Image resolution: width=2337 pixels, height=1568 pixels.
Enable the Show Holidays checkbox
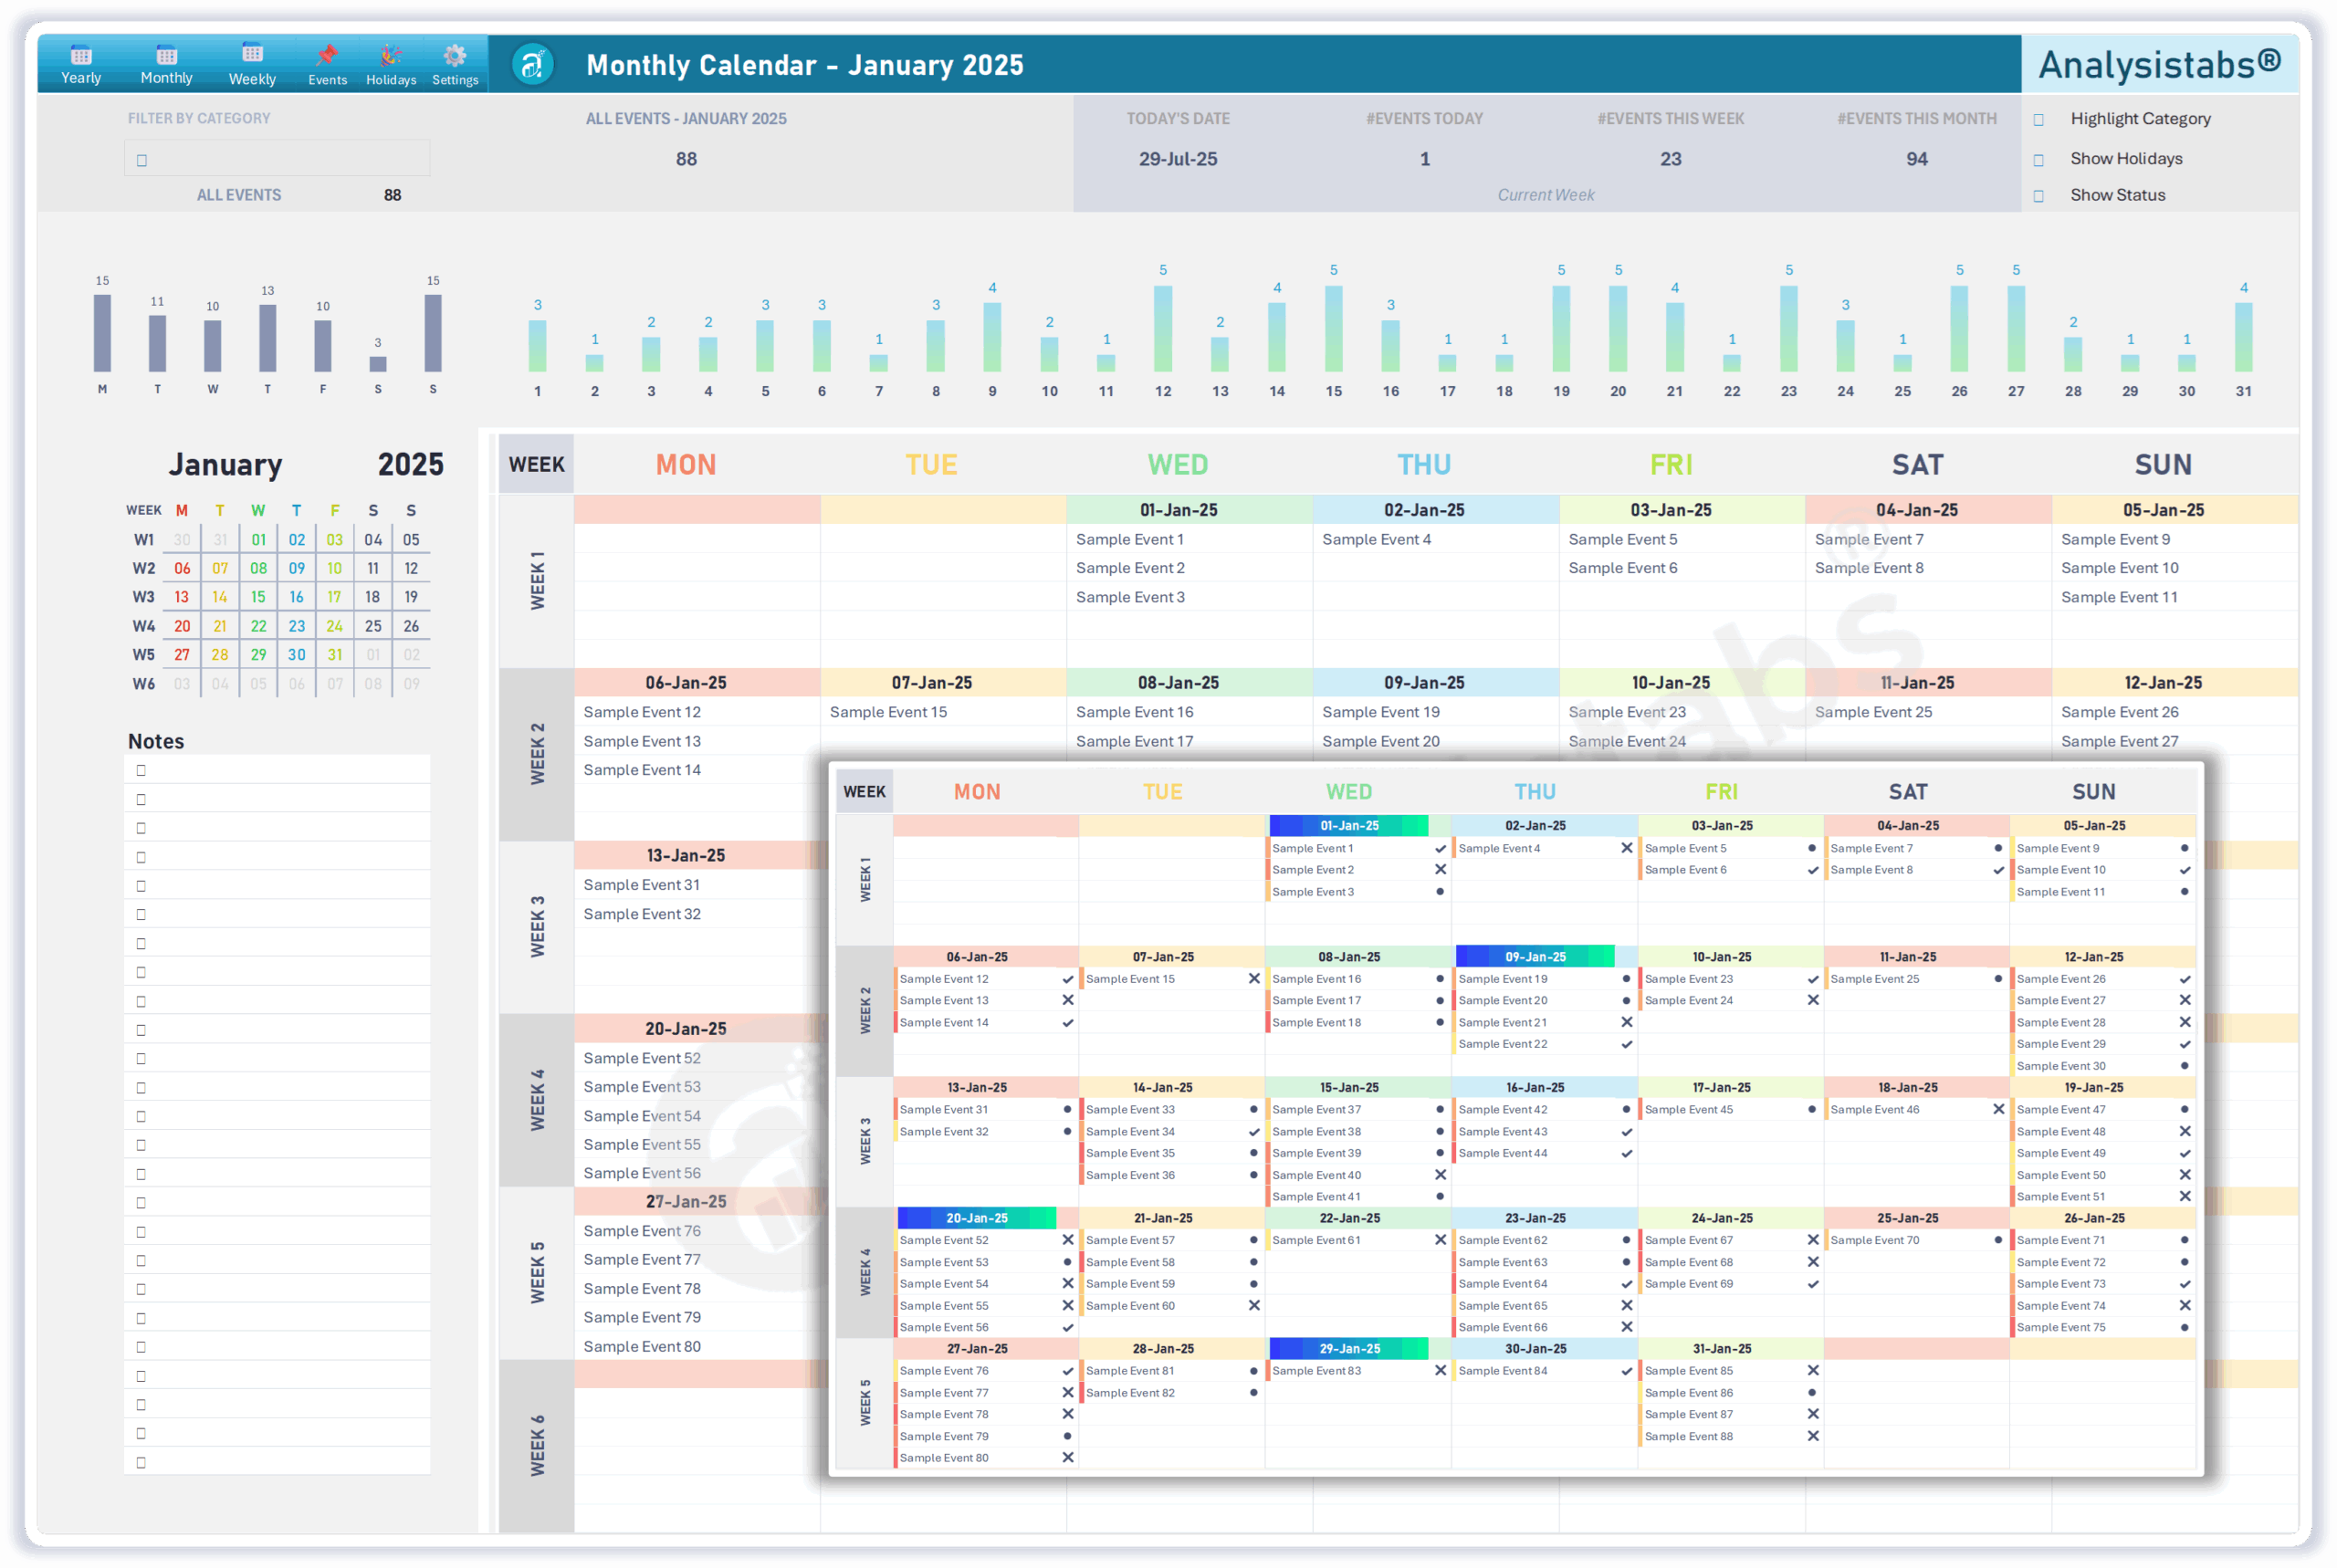(x=2040, y=158)
